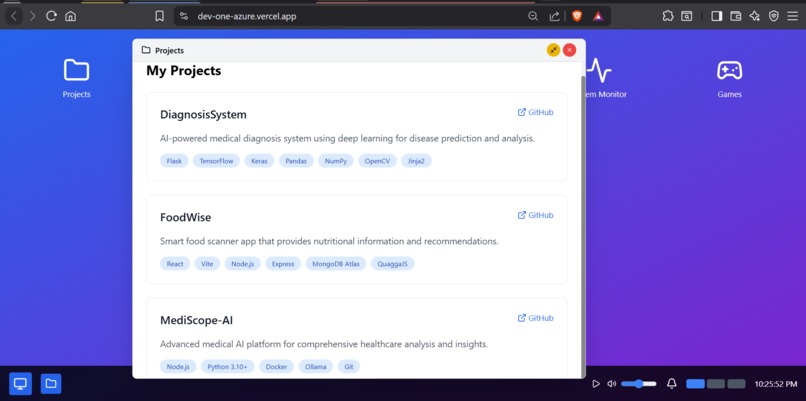Click the MediScope-AI project title
Image resolution: width=806 pixels, height=401 pixels.
tap(196, 320)
